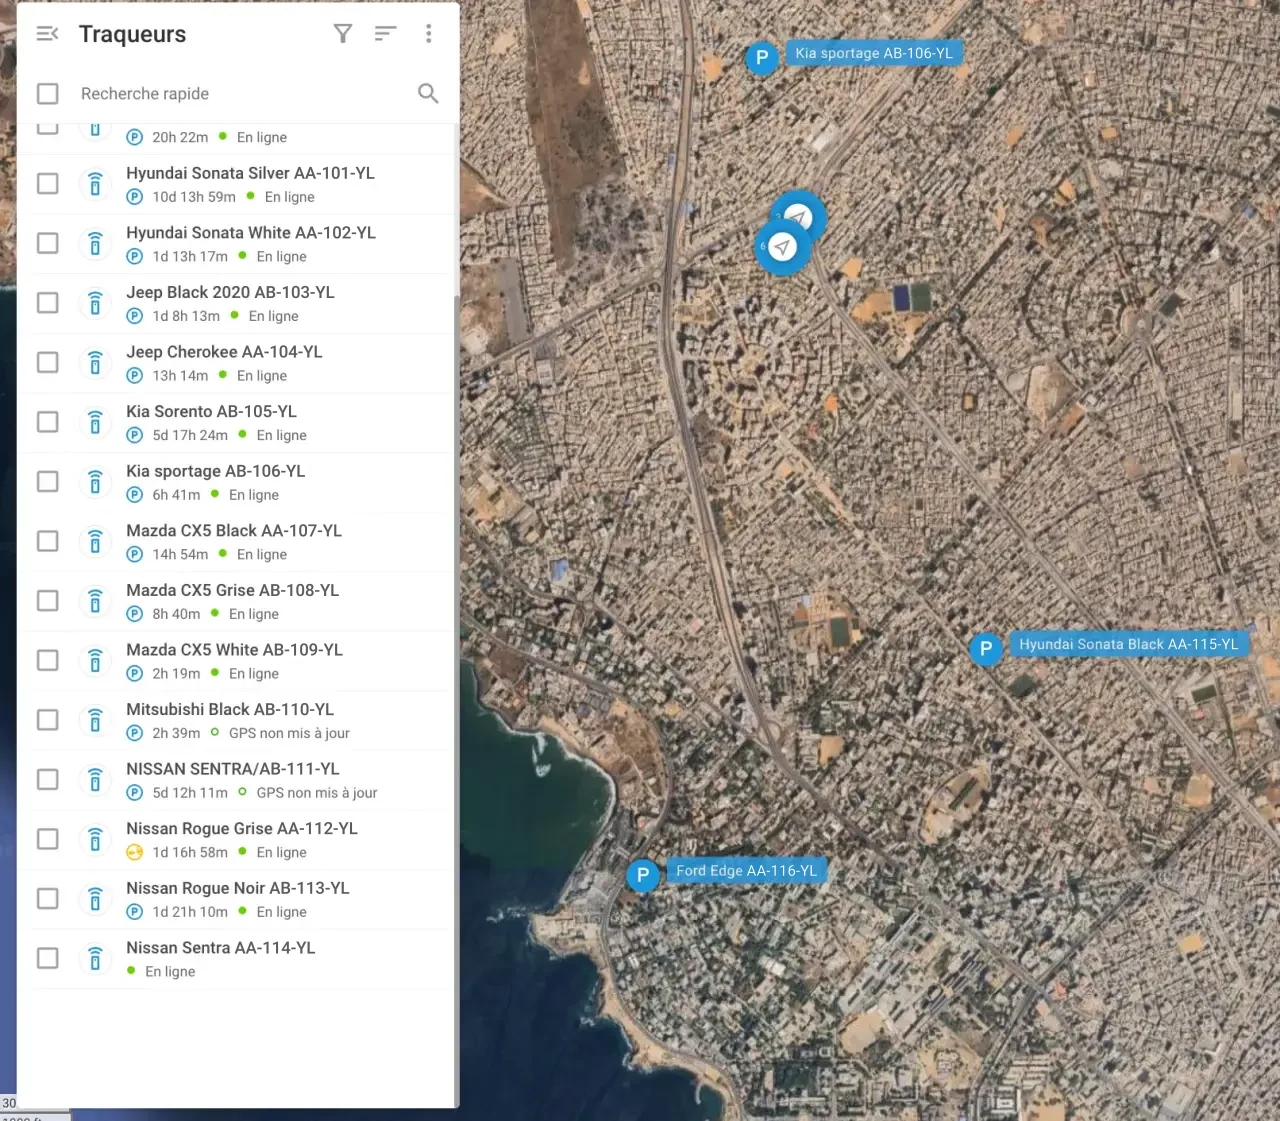Click tracker icon for Hyundai Sonata Silver AA-101-YL
The height and width of the screenshot is (1121, 1280).
pyautogui.click(x=95, y=184)
